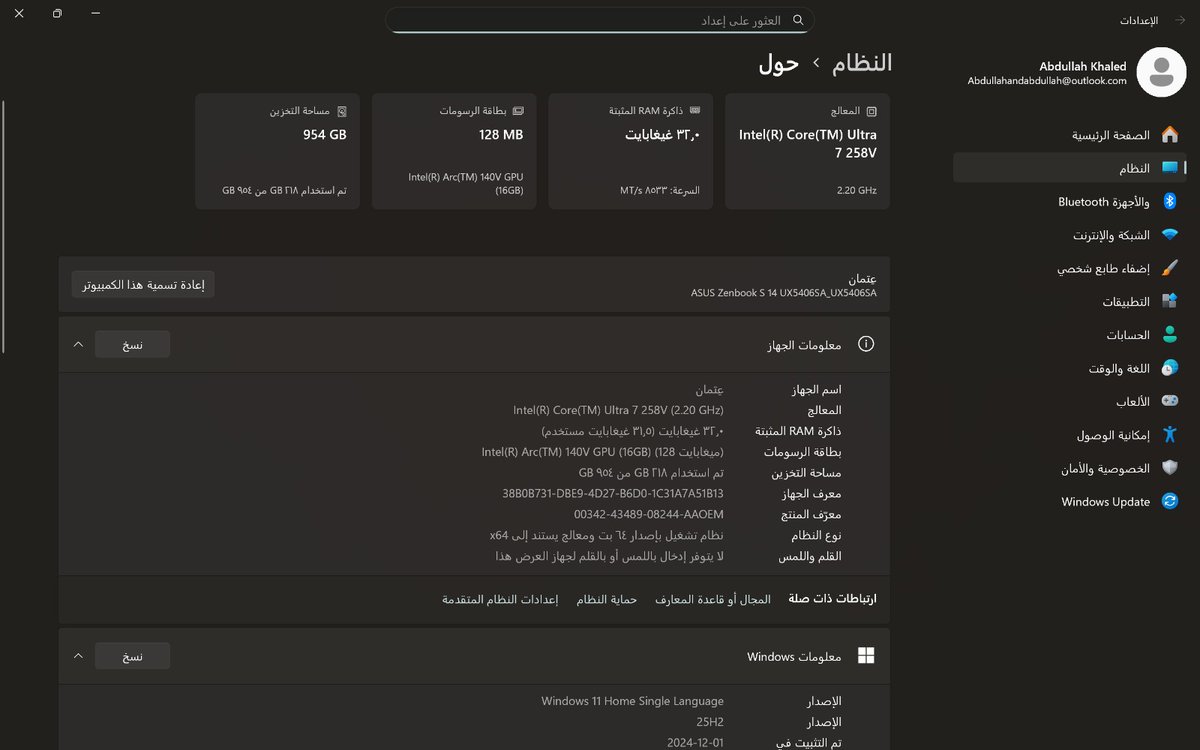Collapse the device specifications (معلومات الجهاز) section
The height and width of the screenshot is (750, 1200).
pos(78,344)
